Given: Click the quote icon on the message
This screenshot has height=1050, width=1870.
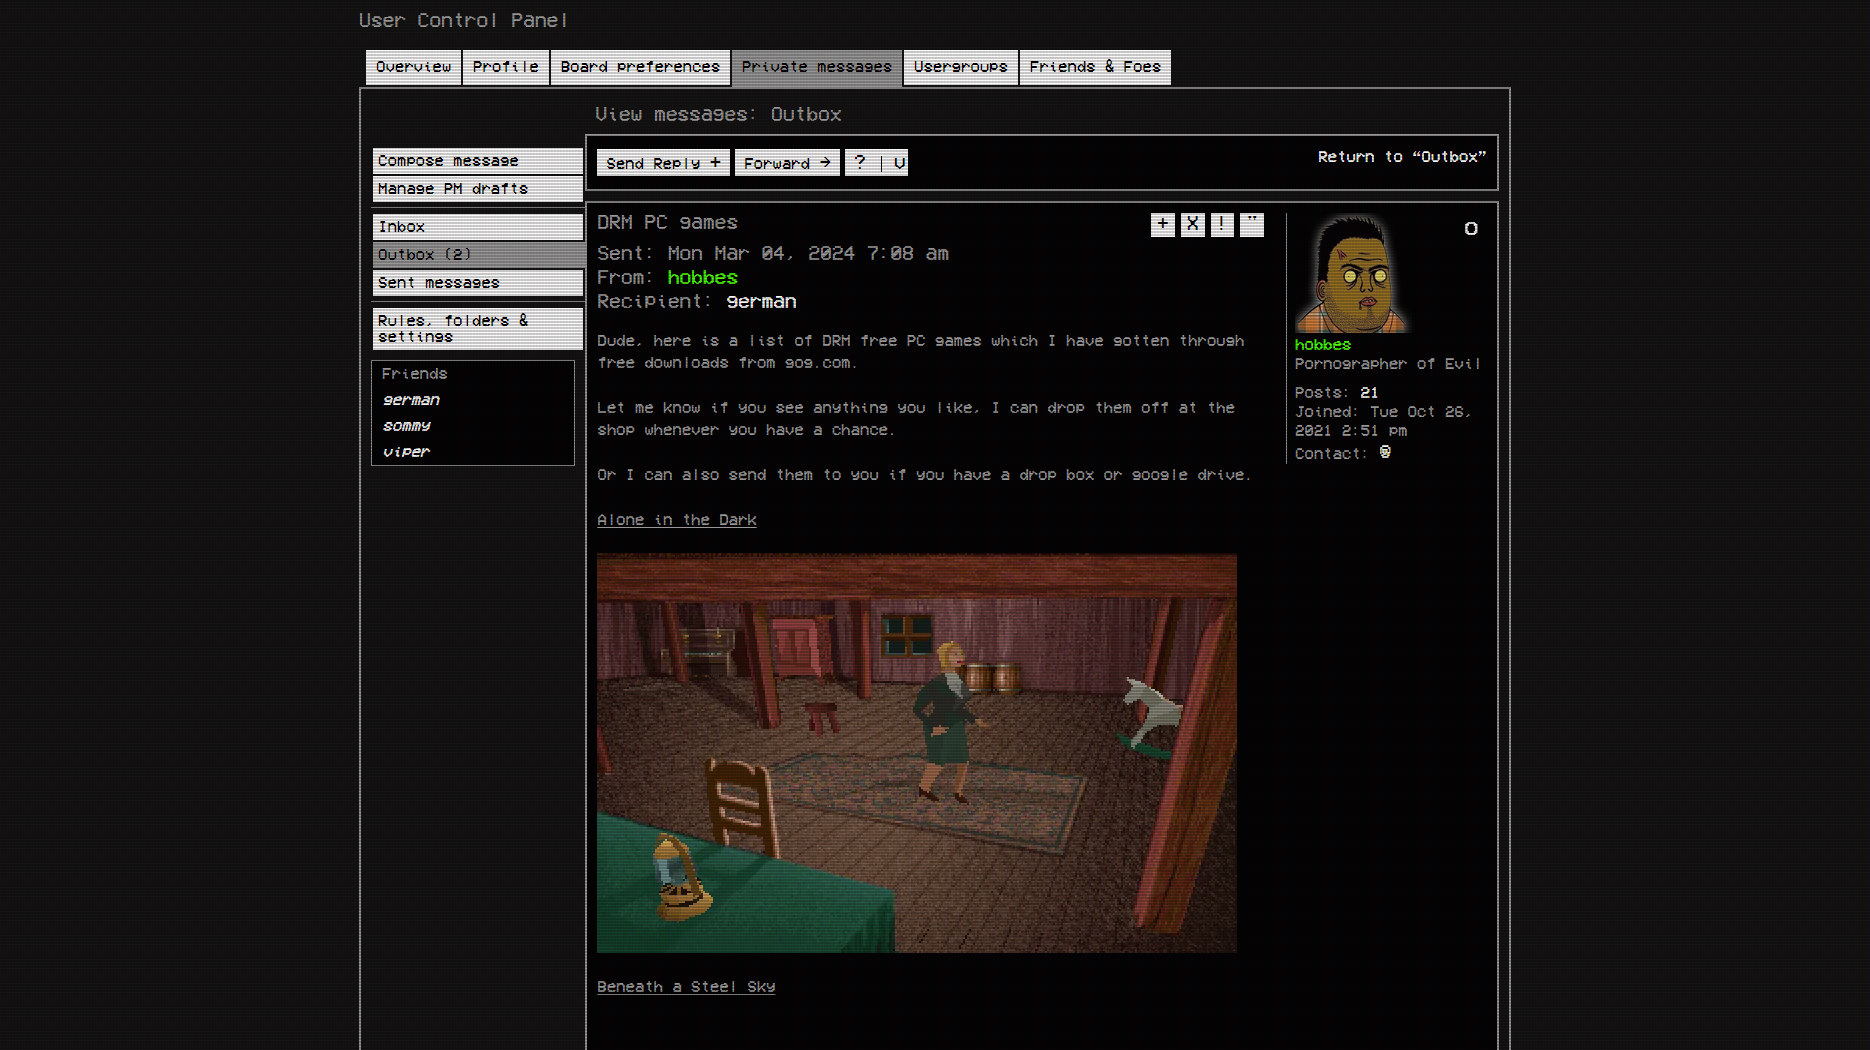Looking at the screenshot, I should tap(1252, 225).
